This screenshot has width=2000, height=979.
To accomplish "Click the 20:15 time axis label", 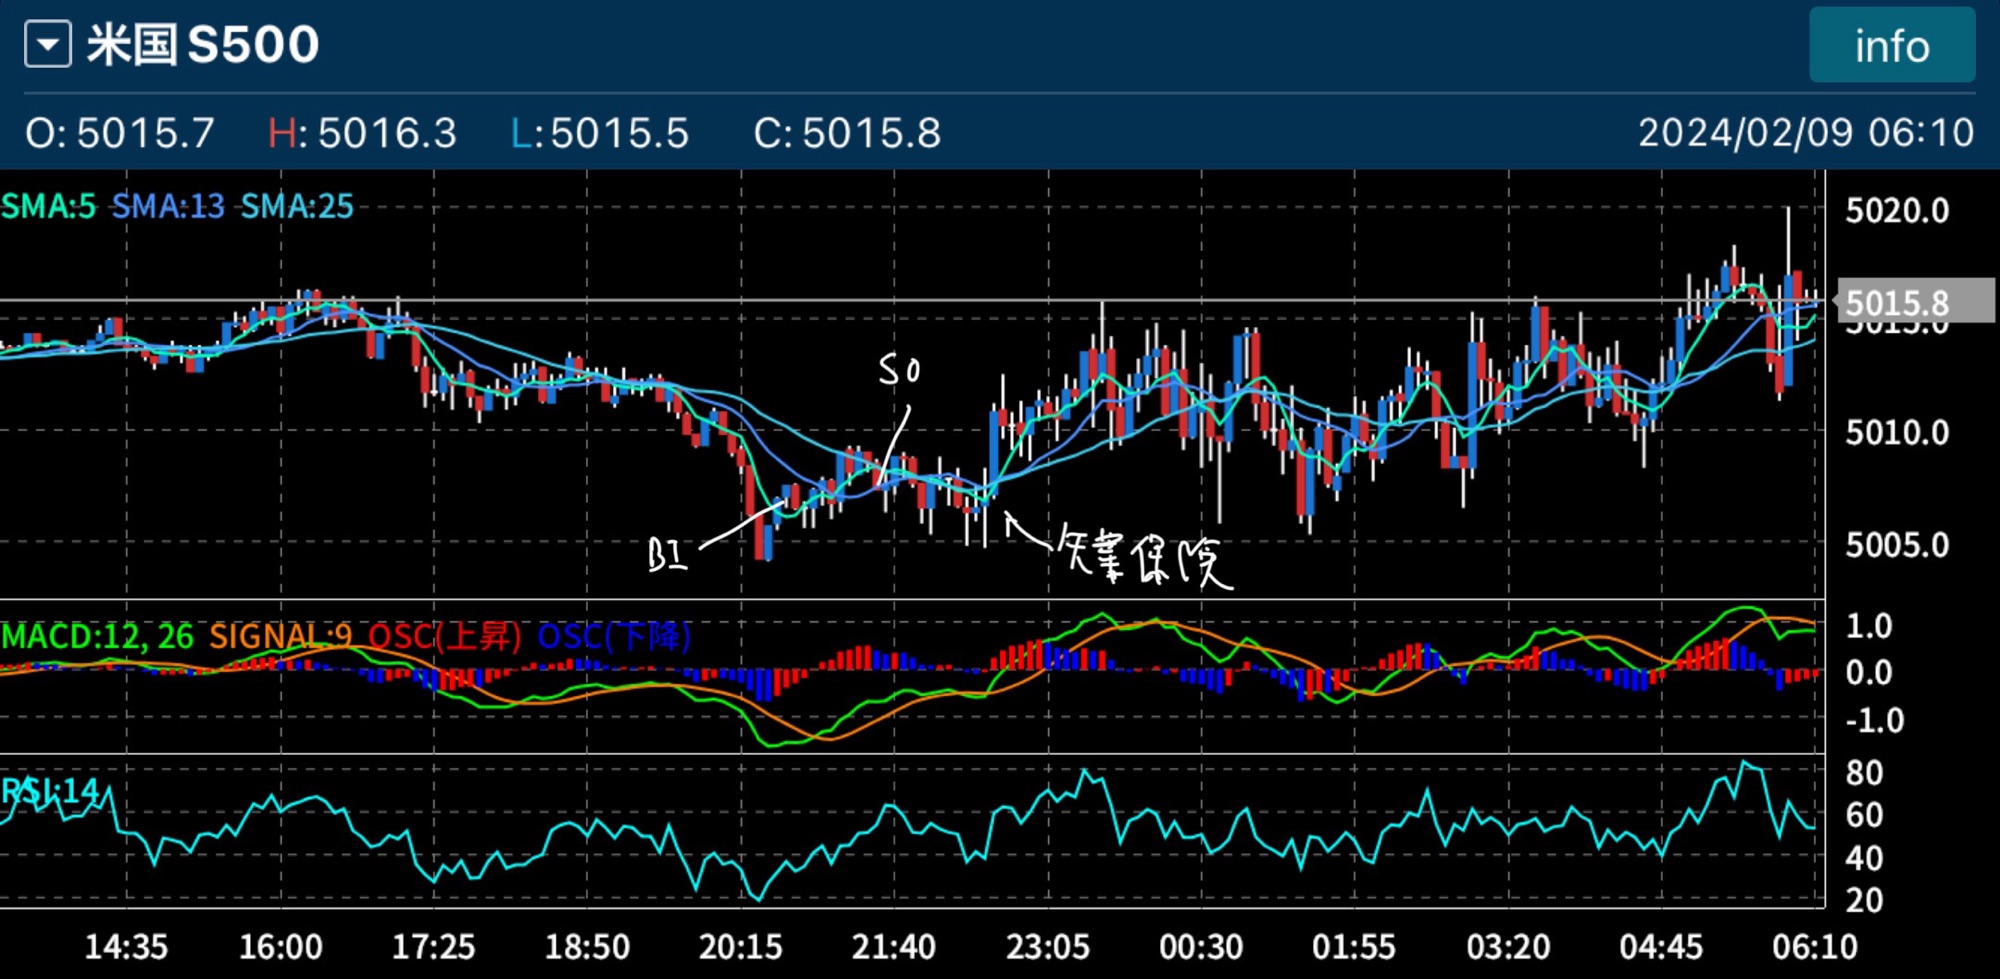I will click(740, 946).
